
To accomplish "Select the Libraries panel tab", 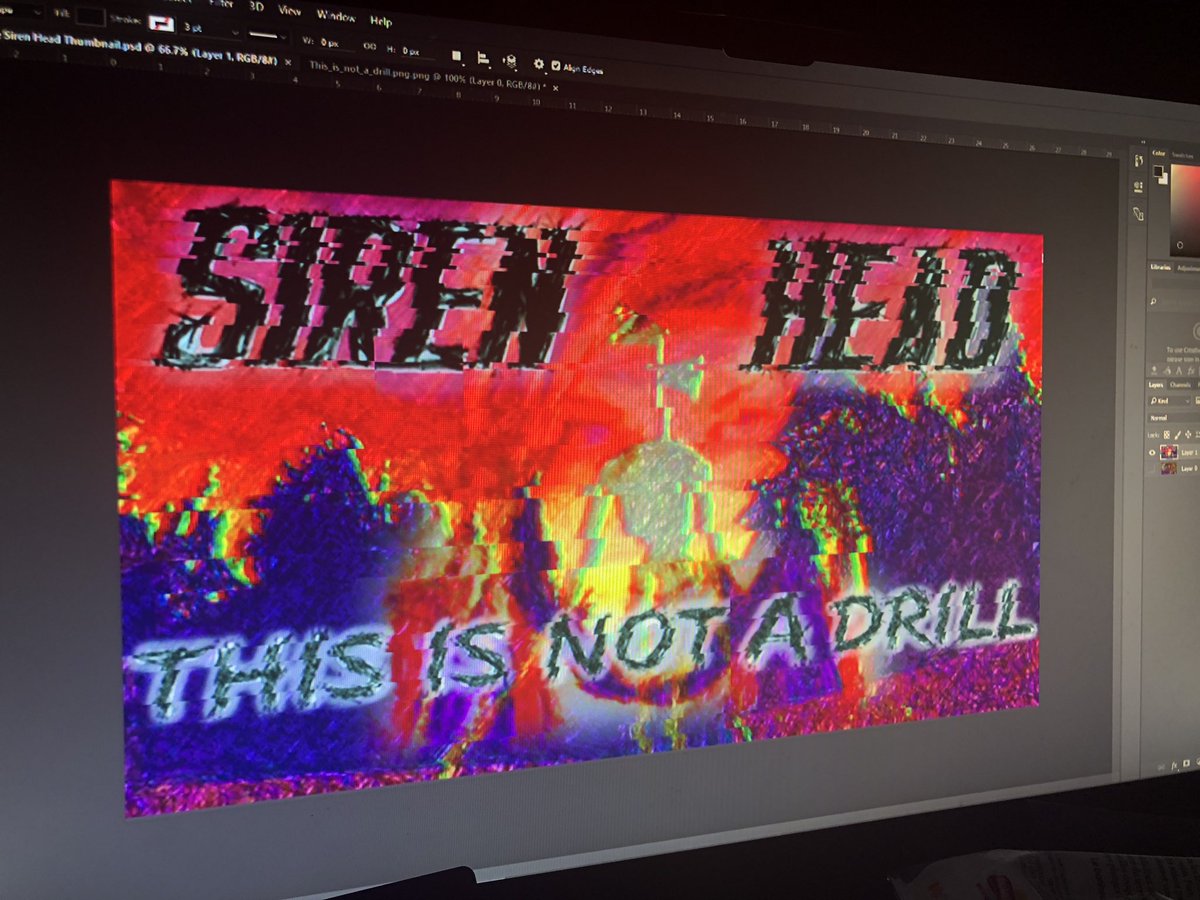I will click(1160, 267).
